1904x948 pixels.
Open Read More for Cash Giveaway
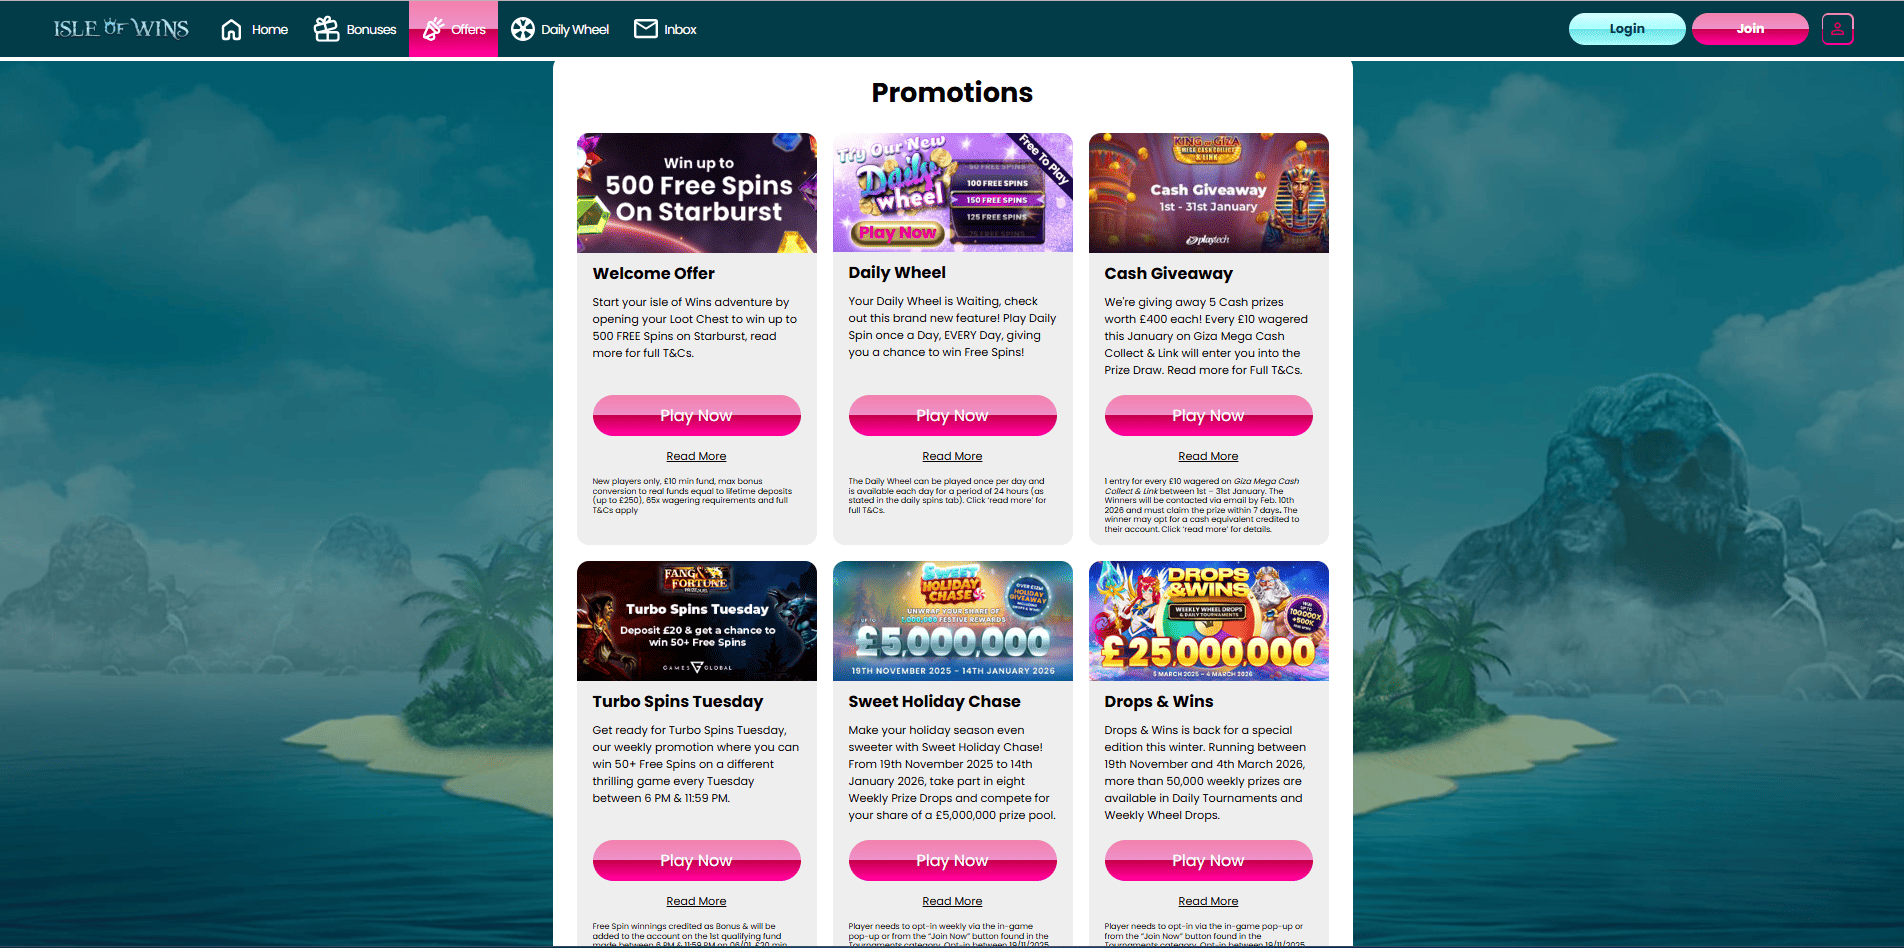tap(1208, 456)
